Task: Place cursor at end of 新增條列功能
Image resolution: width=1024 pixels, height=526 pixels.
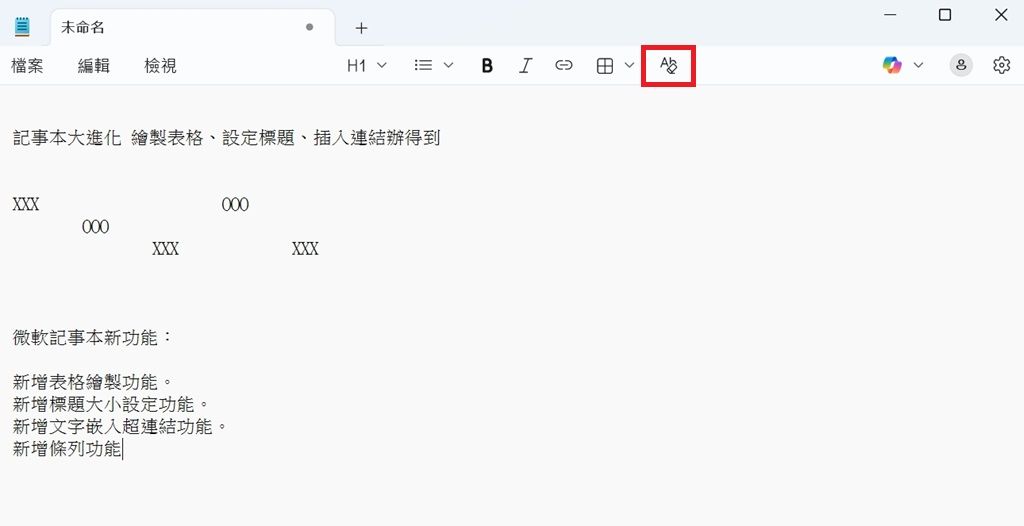Action: coord(123,449)
